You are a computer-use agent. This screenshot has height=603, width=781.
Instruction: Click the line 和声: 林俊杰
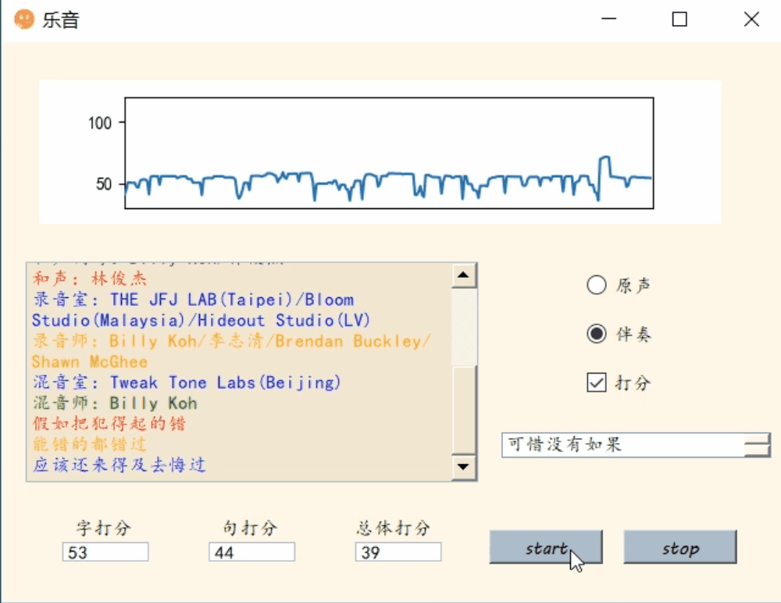point(90,278)
